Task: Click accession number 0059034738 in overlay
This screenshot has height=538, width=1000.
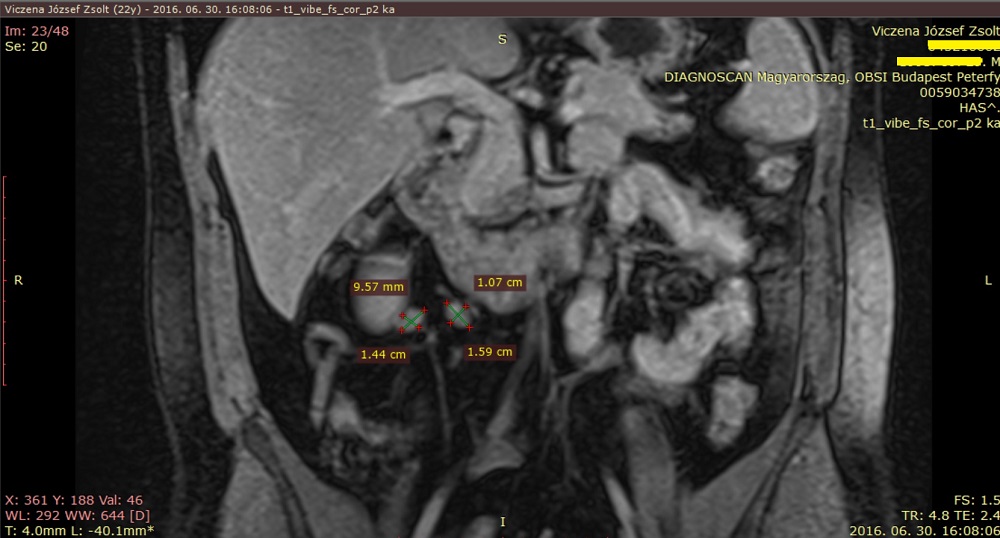Action: coord(958,92)
